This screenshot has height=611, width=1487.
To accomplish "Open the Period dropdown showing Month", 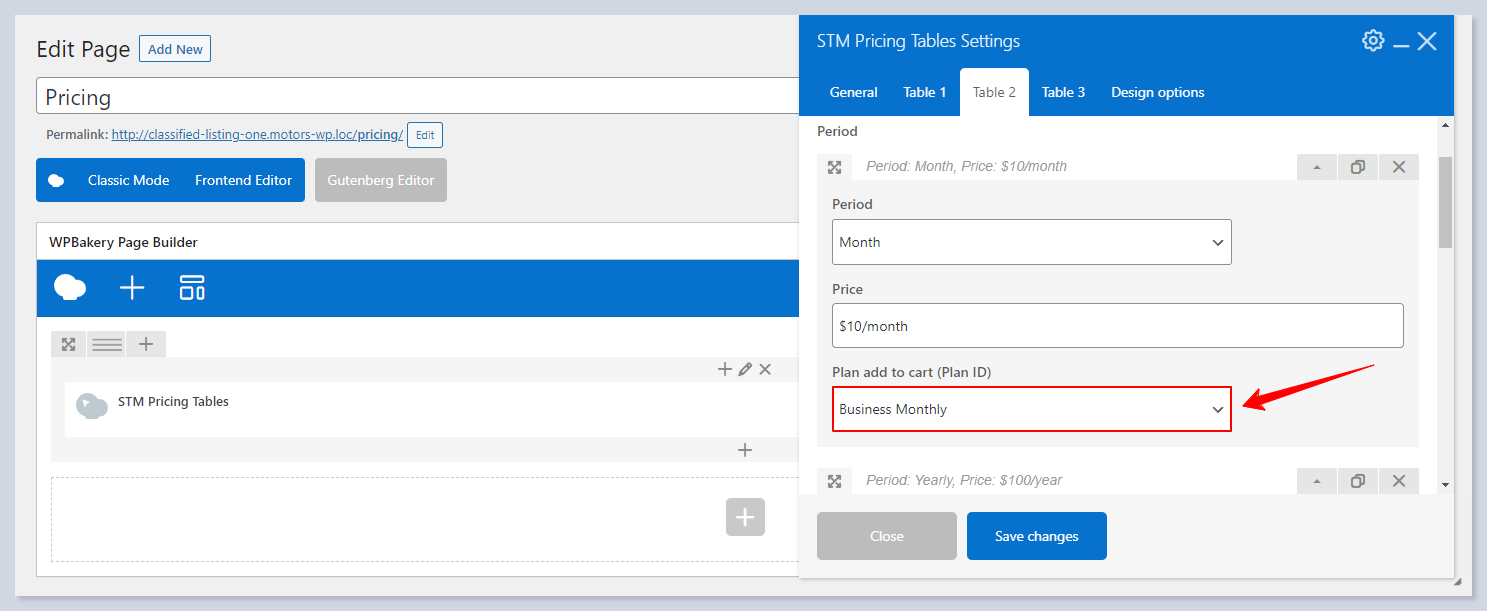I will [1031, 242].
